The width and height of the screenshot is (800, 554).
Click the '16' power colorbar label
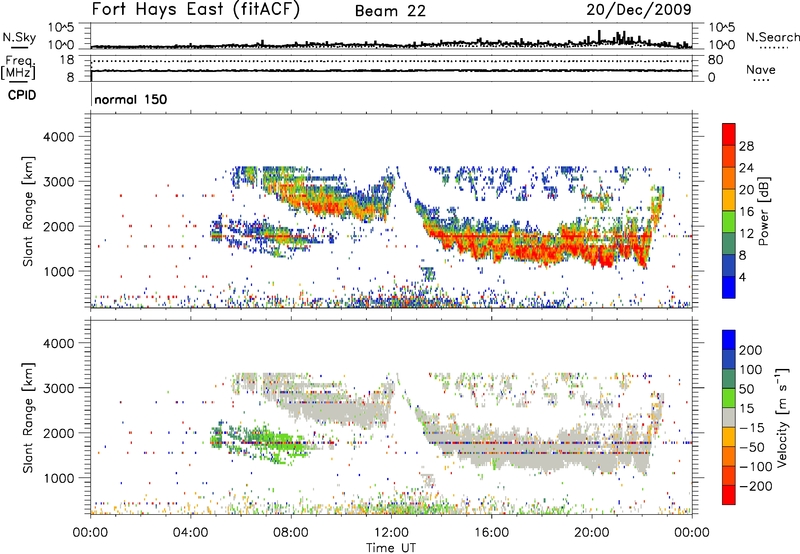tap(746, 212)
